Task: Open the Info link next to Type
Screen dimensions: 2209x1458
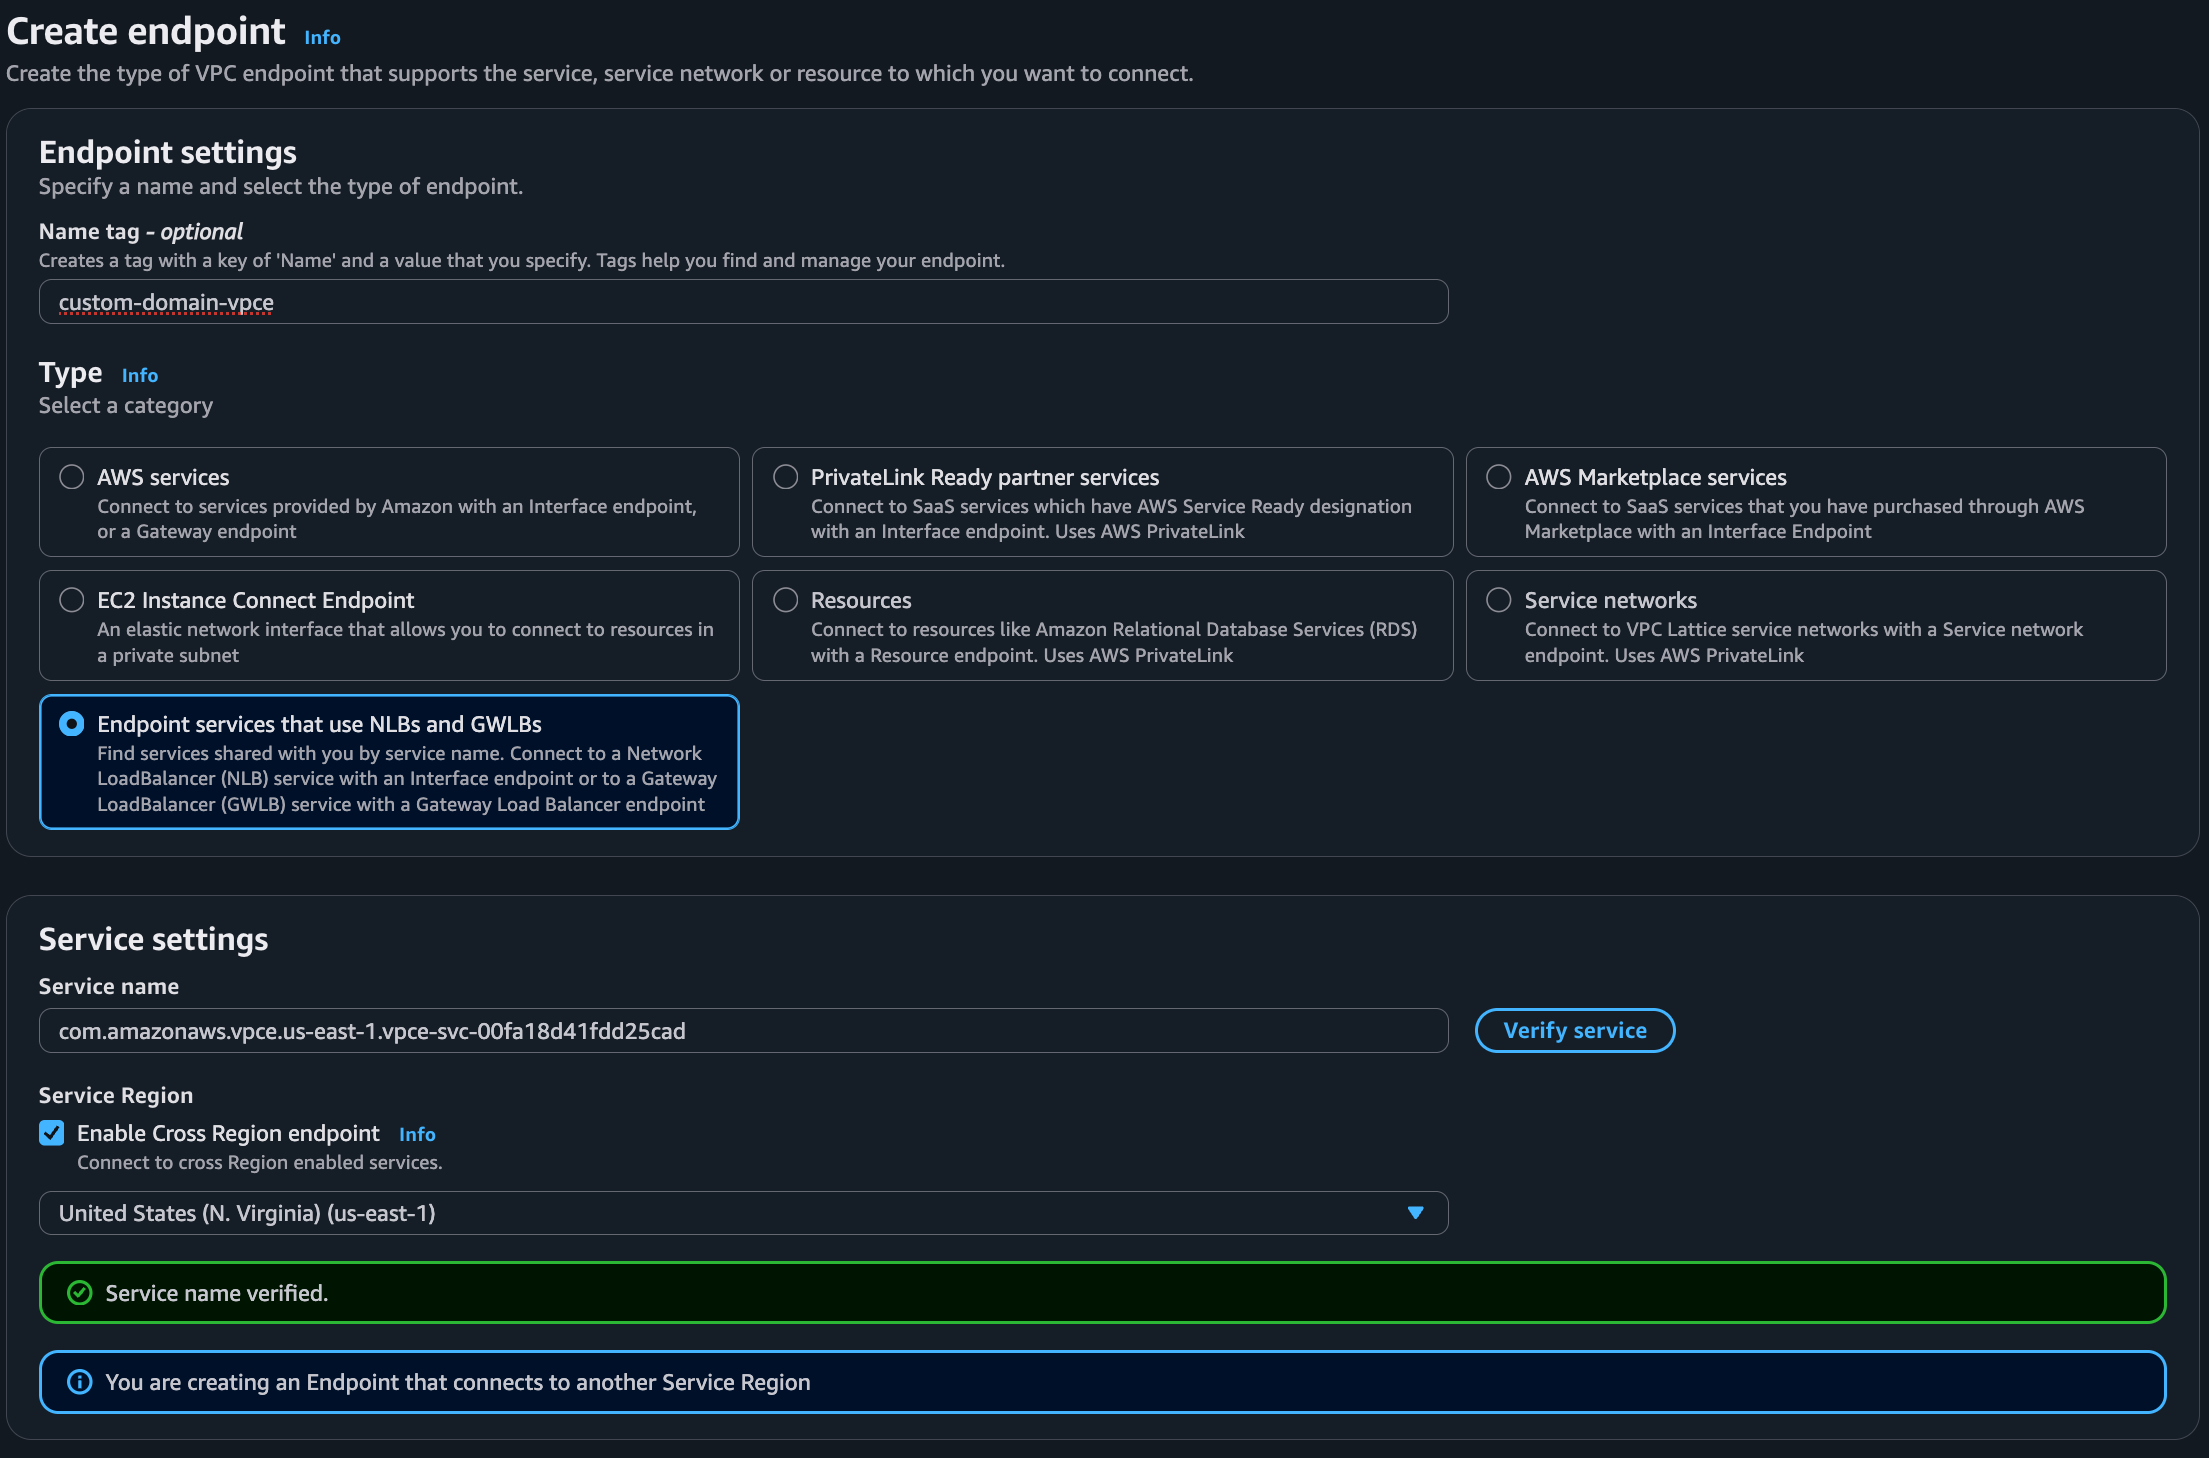Action: pyautogui.click(x=139, y=375)
